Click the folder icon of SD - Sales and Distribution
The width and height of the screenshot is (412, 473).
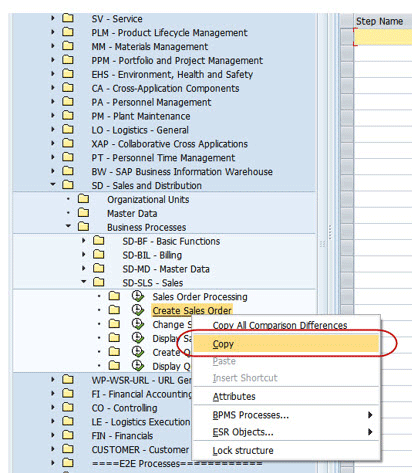click(68, 185)
